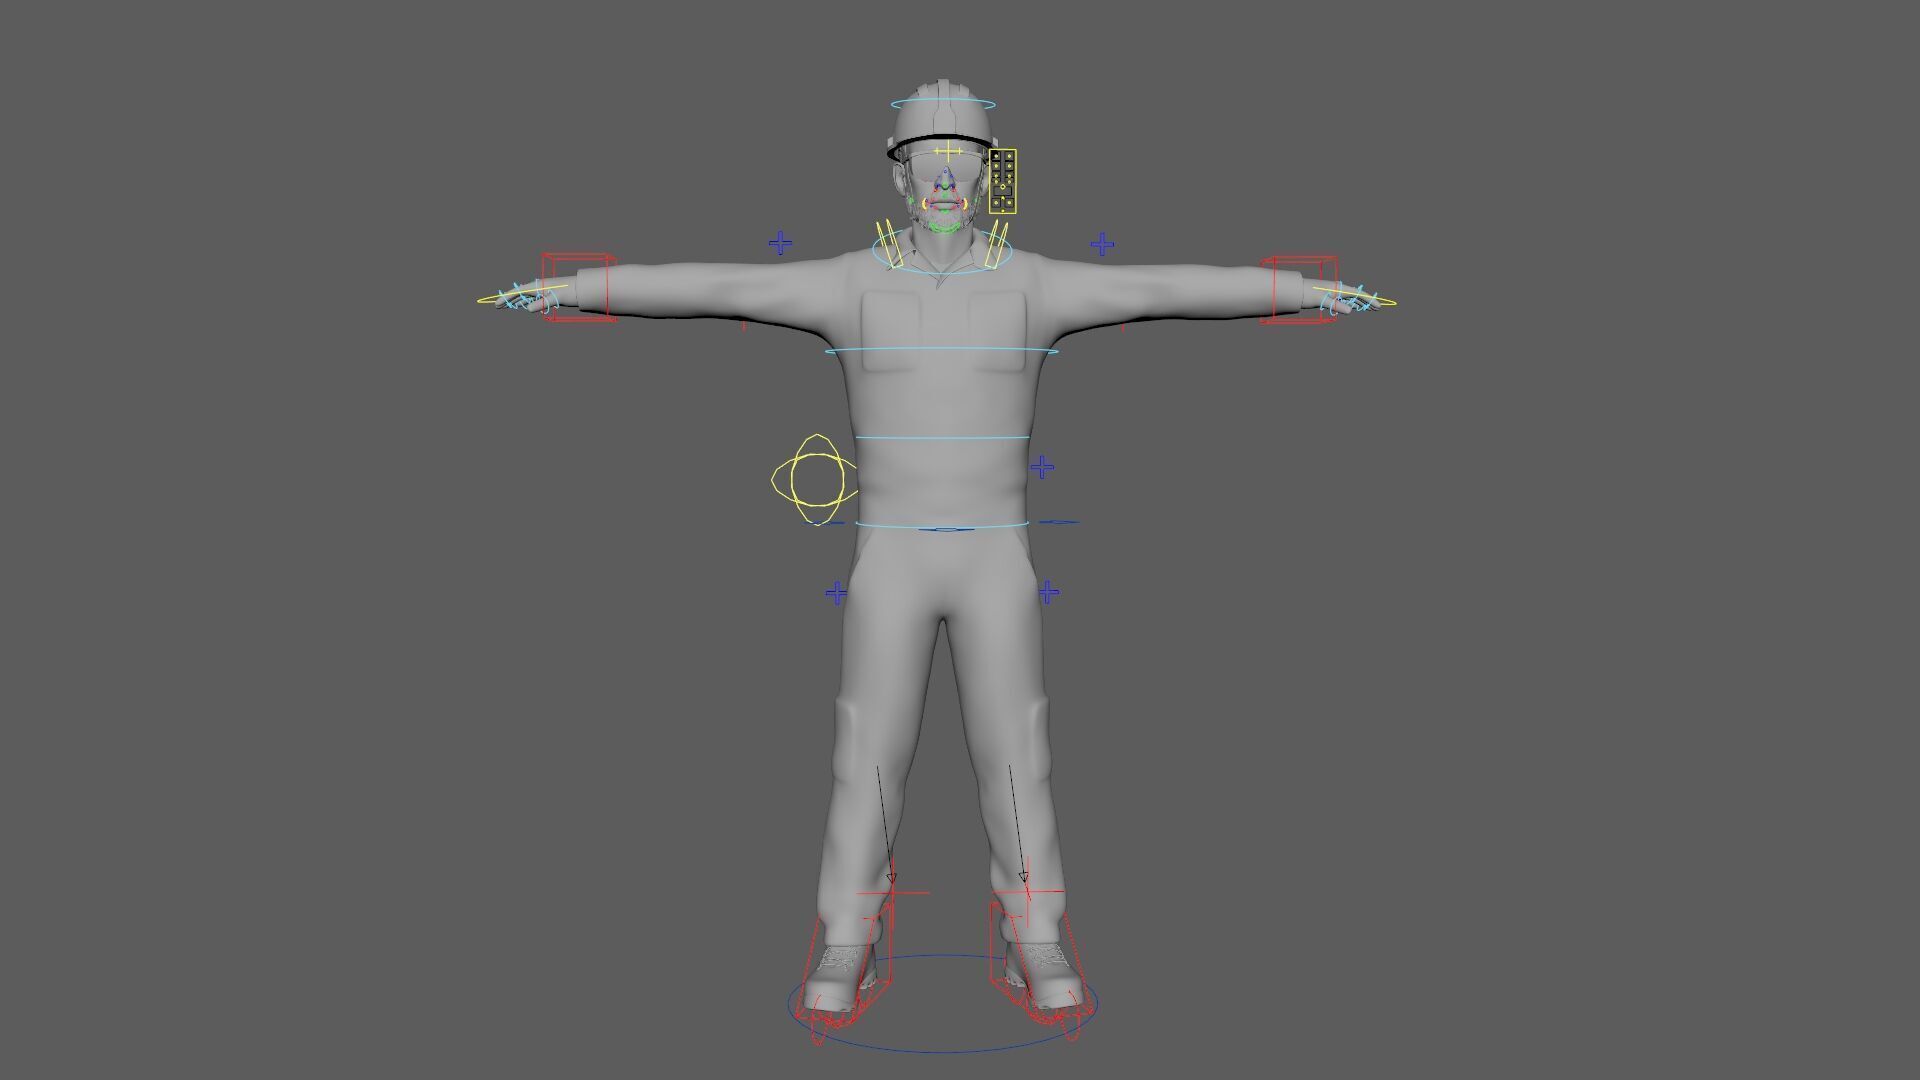Select the cyan mid-spine ring control
The image size is (1920, 1080).
coord(942,438)
